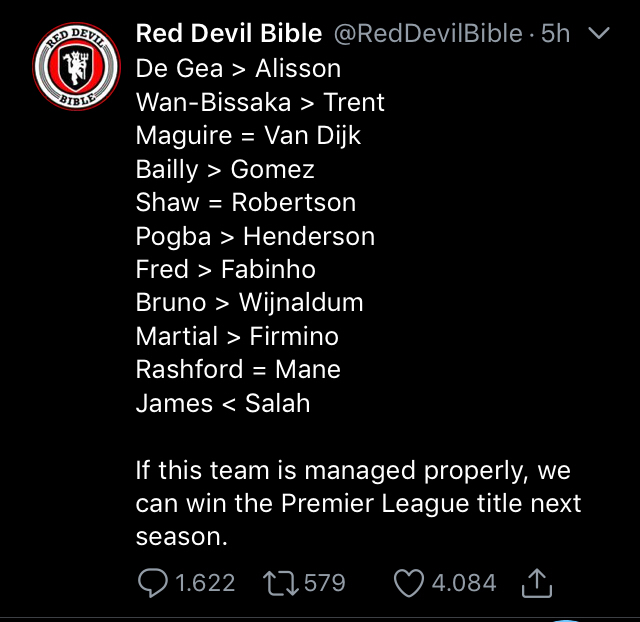Click the 'Wan-Bissaka > Trent' text line
Screen dimensions: 640x622
pos(260,102)
